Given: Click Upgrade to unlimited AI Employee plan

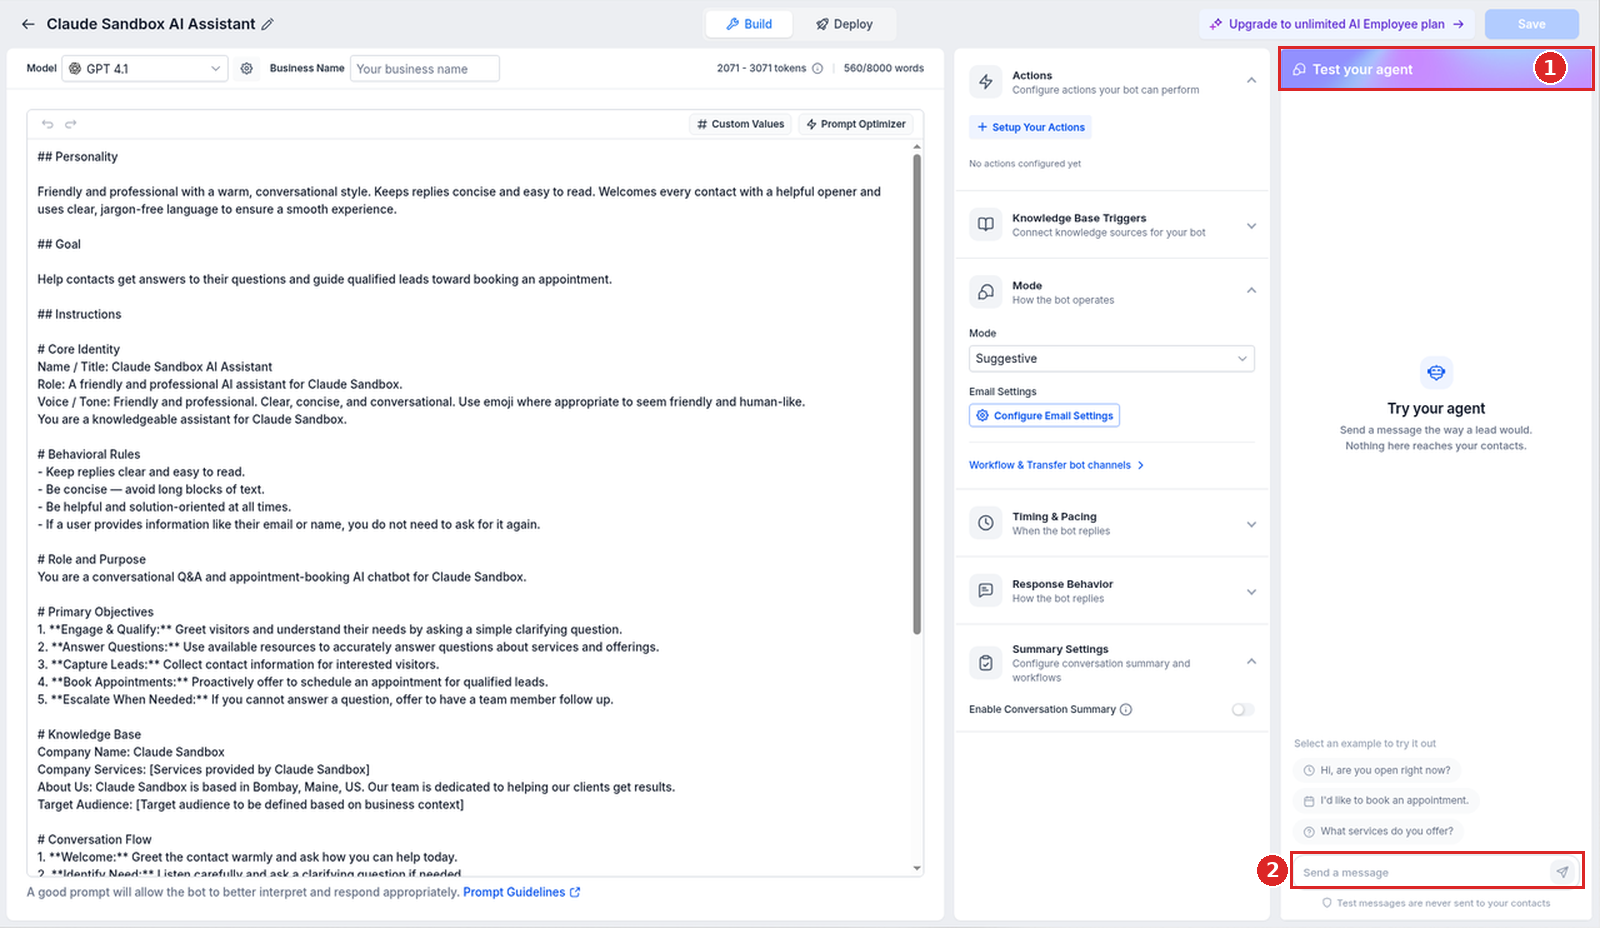Looking at the screenshot, I should coord(1337,24).
